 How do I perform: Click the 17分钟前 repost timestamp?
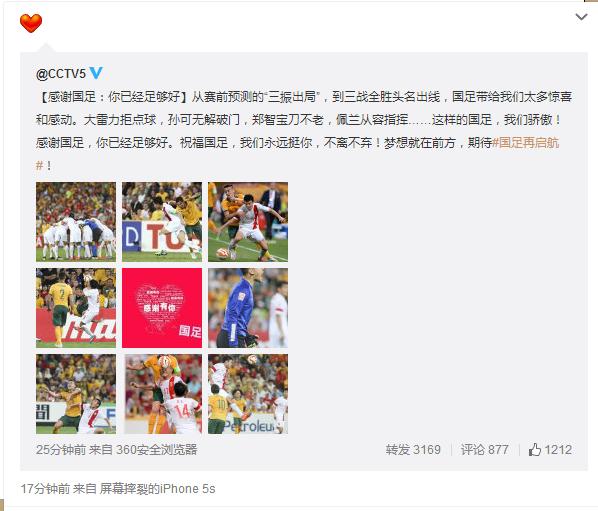point(45,489)
